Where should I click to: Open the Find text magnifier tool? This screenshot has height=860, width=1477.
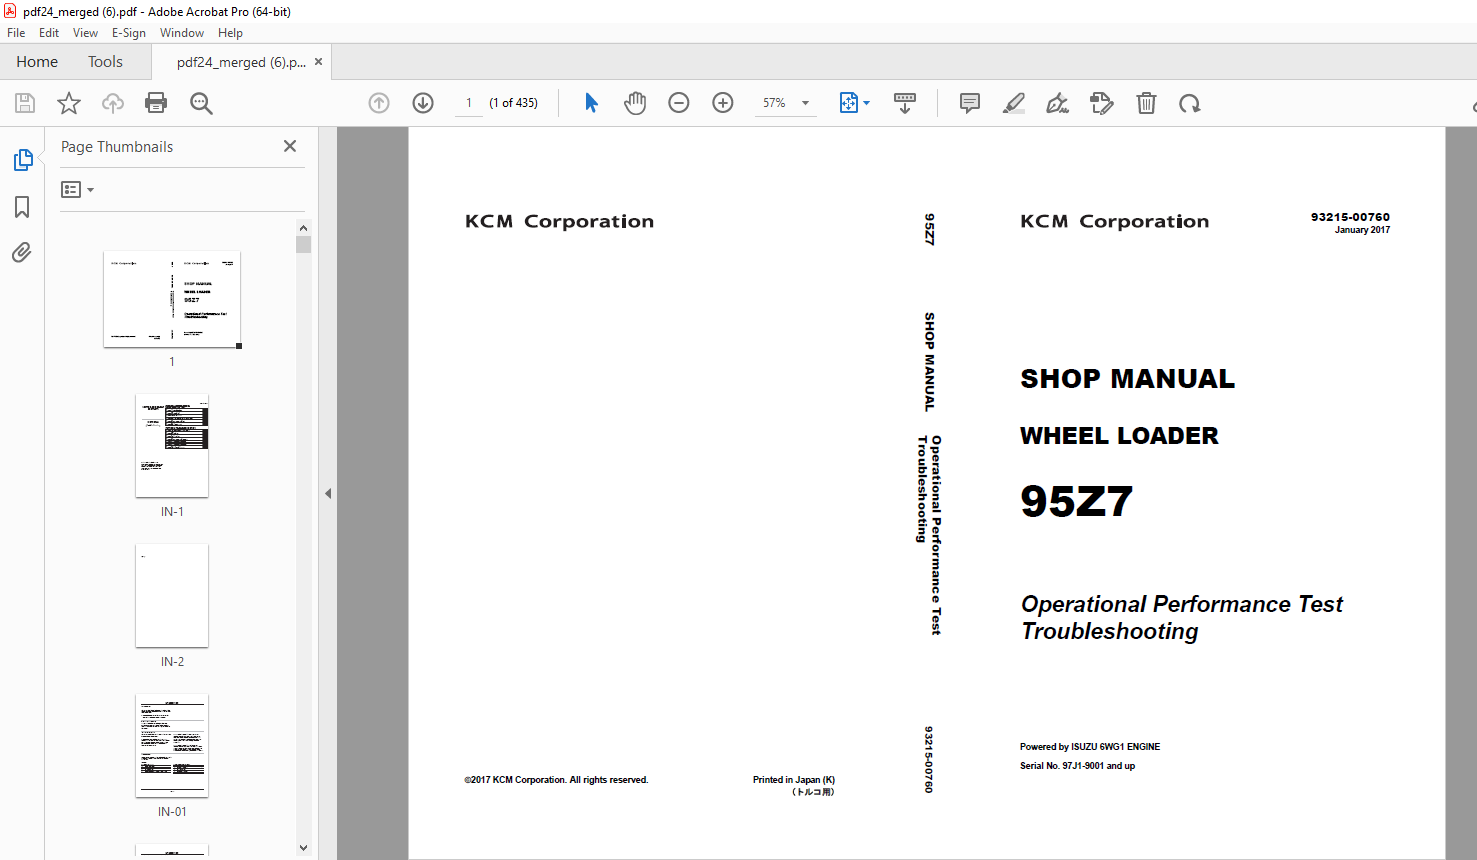coord(201,103)
